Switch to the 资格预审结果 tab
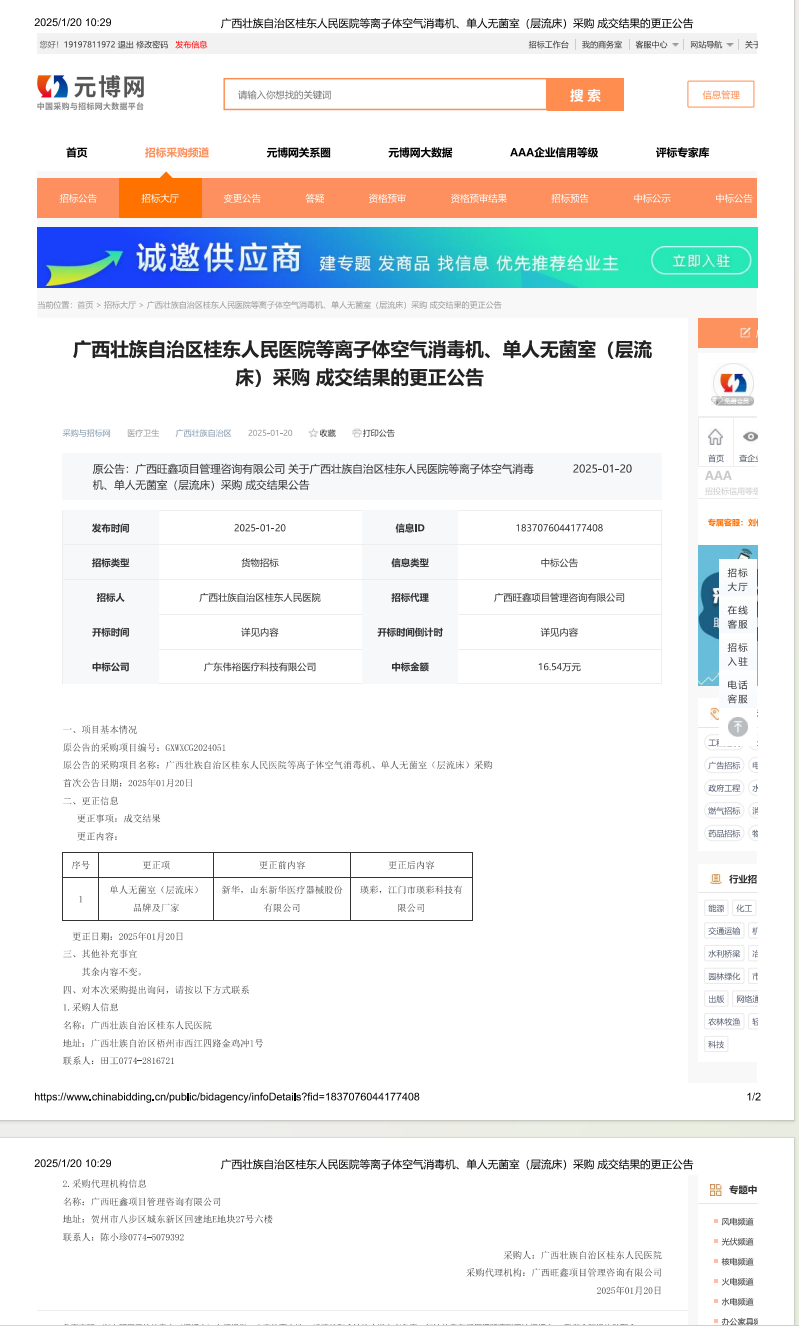This screenshot has width=799, height=1326. tap(478, 198)
